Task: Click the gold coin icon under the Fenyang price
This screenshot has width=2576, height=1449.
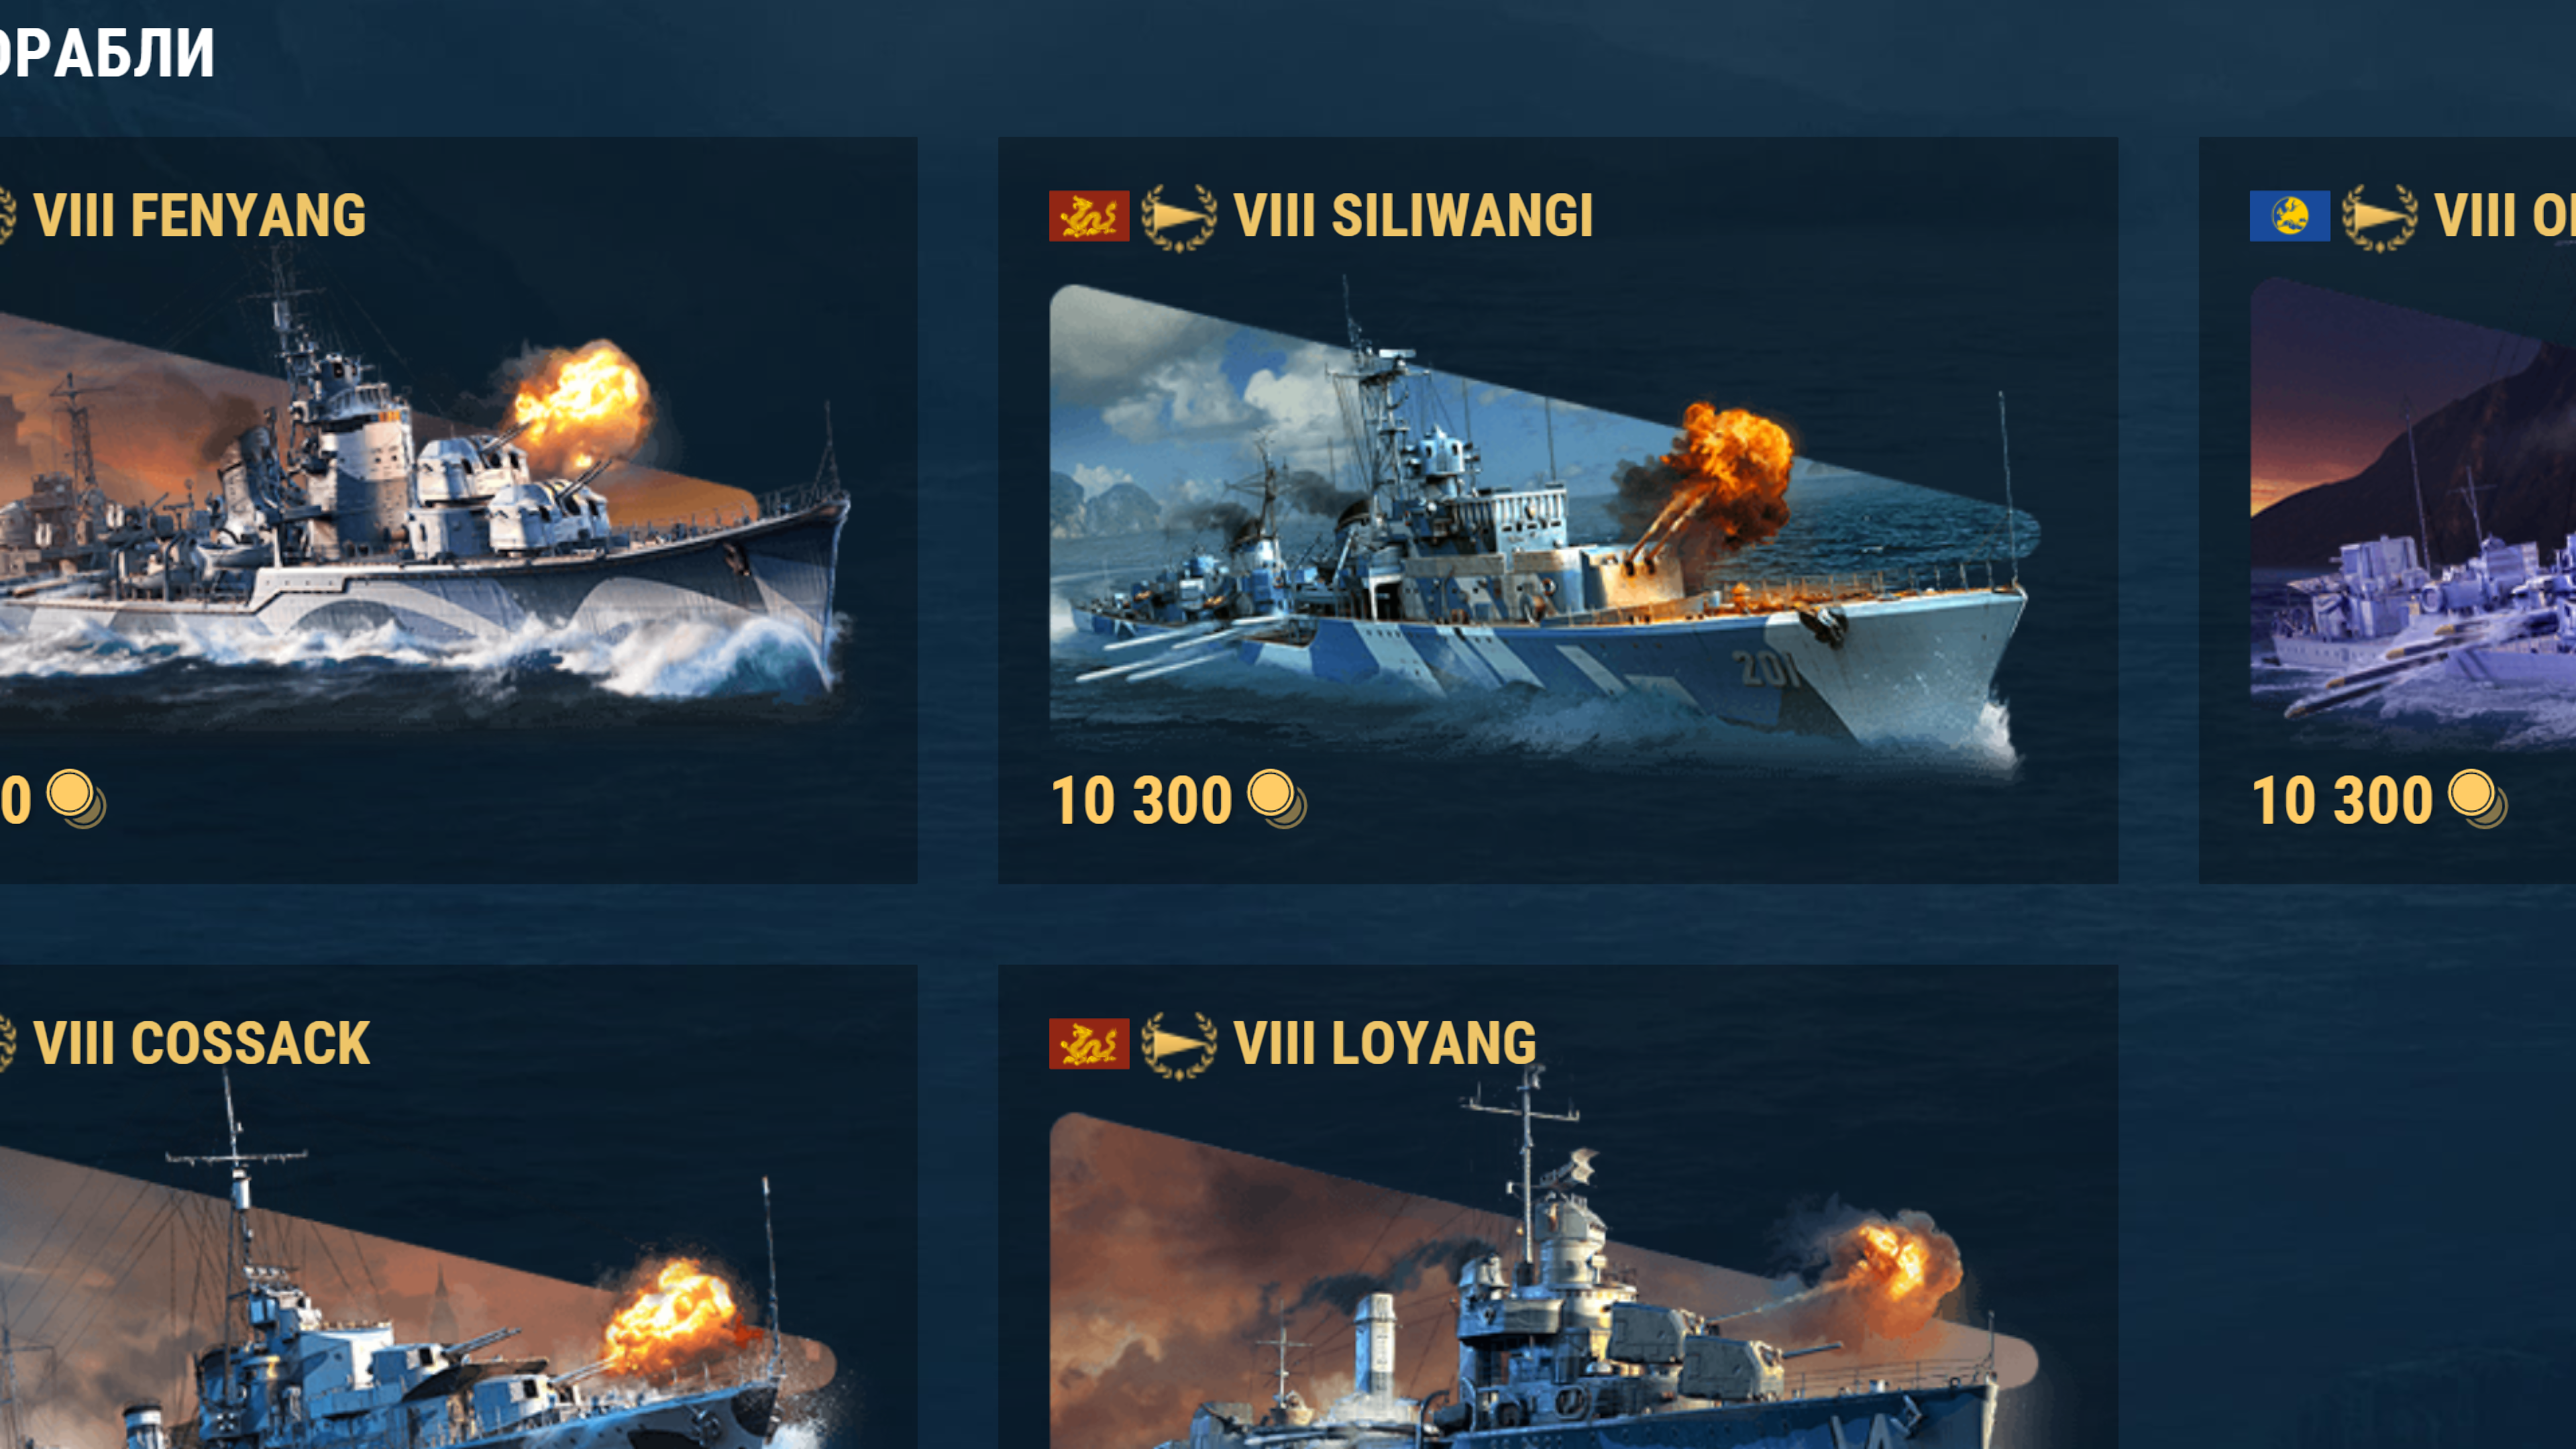Action: (x=76, y=799)
